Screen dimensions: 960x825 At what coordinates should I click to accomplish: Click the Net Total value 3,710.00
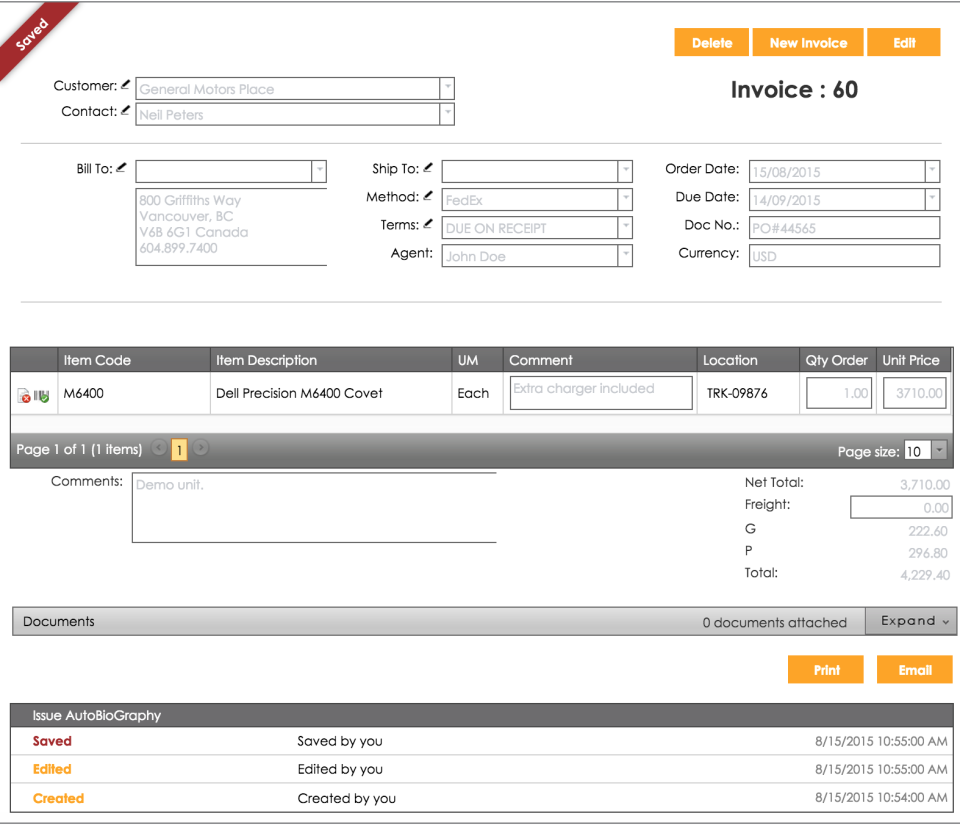click(x=925, y=485)
